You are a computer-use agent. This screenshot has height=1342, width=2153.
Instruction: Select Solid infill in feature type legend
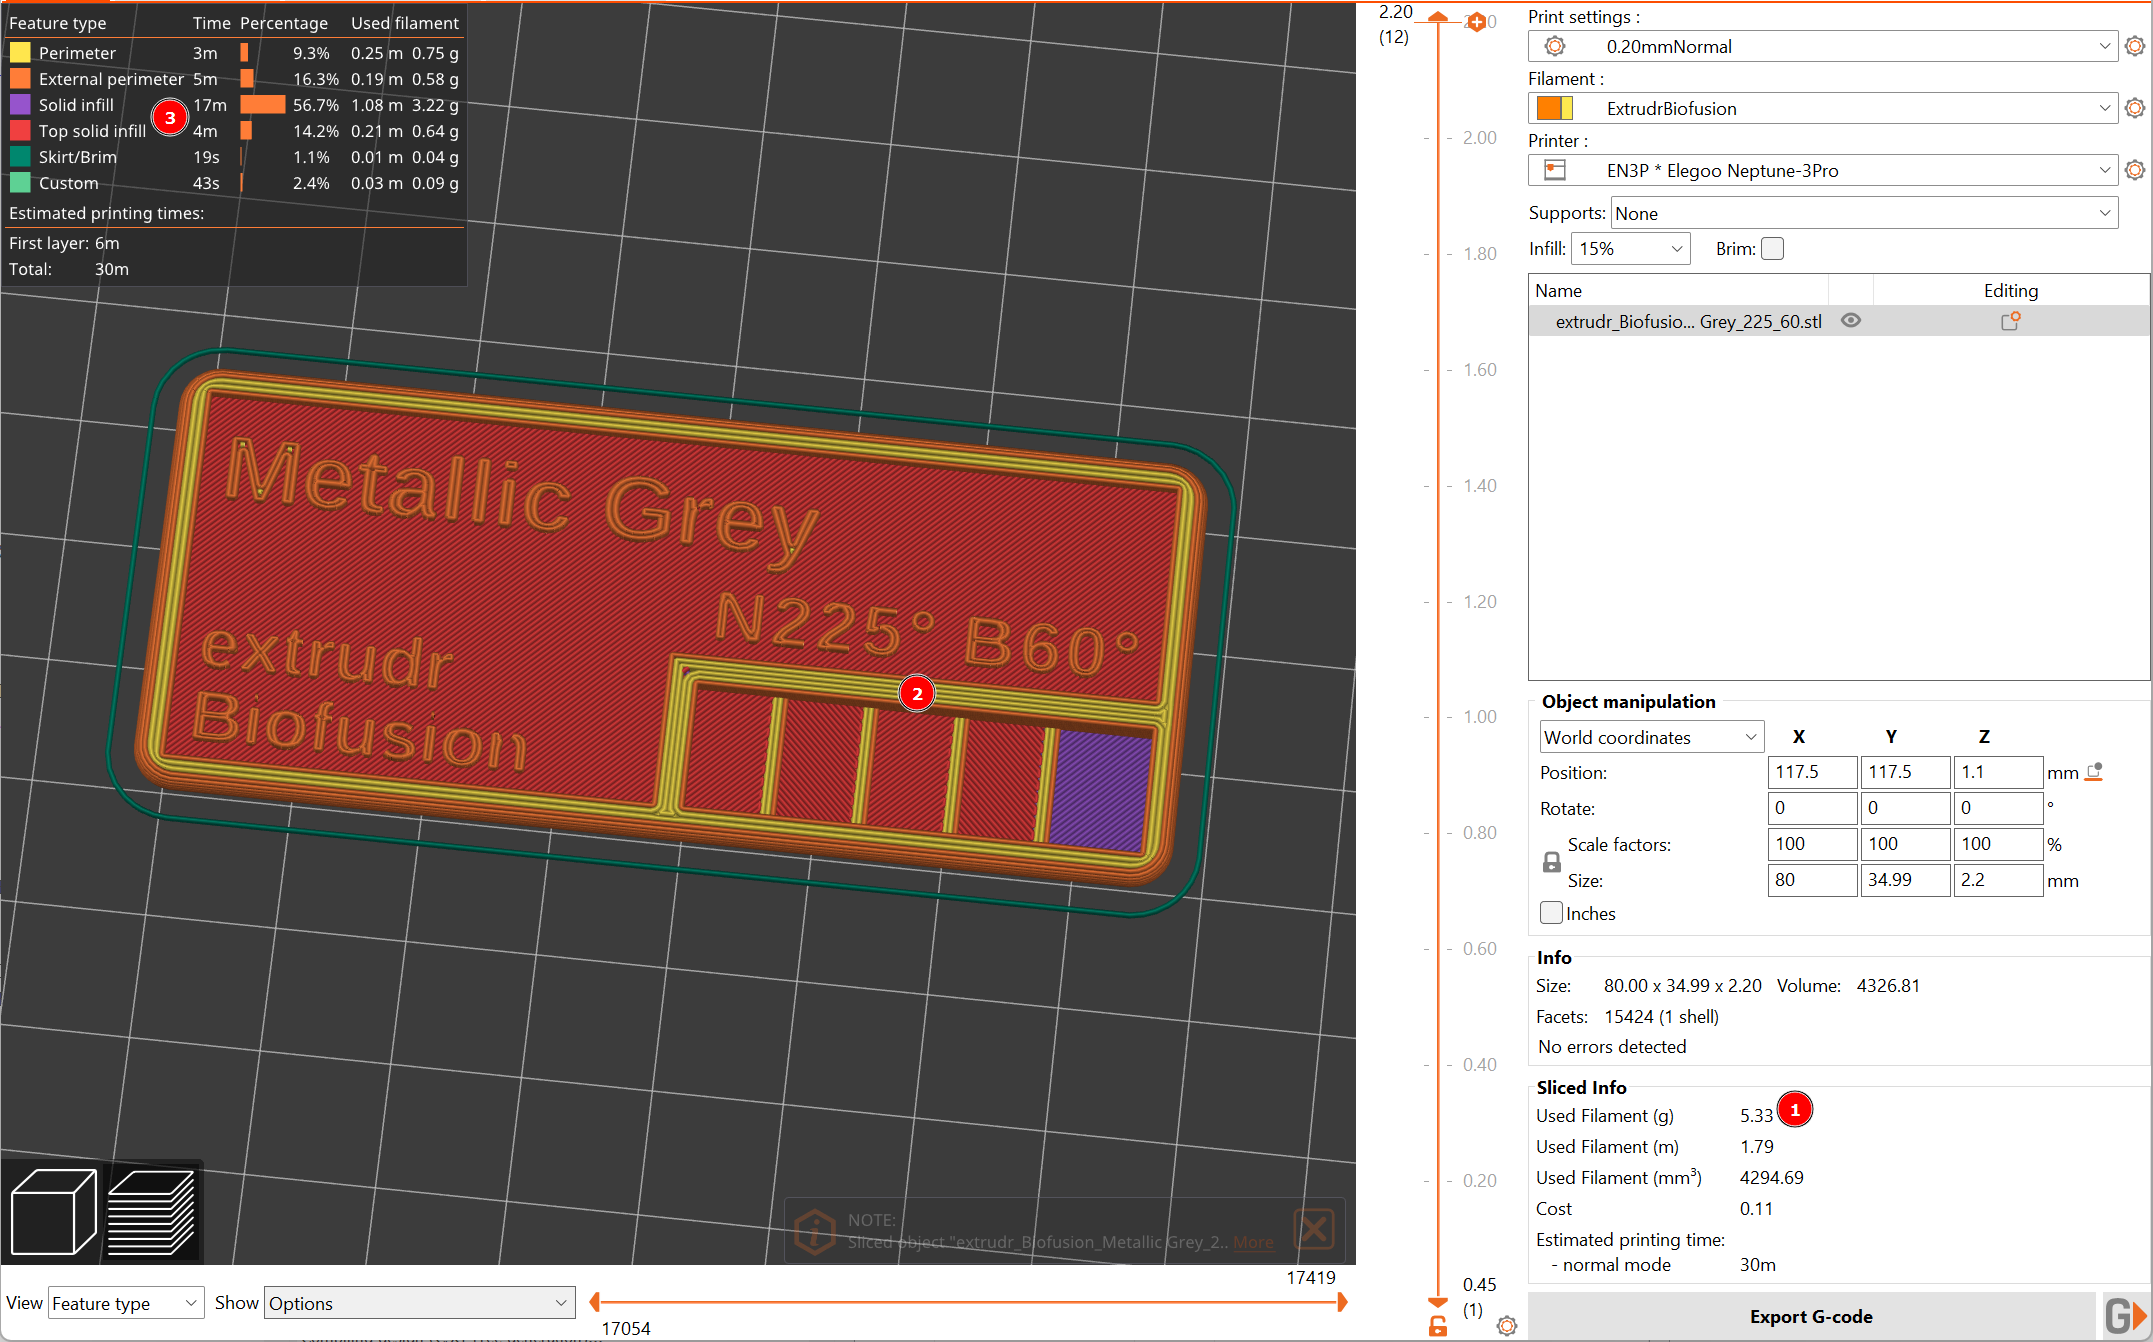click(x=75, y=104)
